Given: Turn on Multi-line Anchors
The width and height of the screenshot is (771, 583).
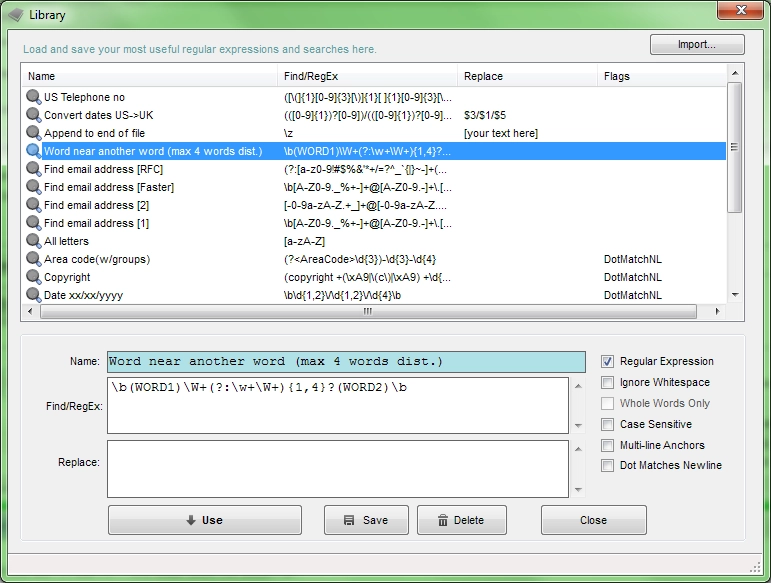Looking at the screenshot, I should [607, 445].
